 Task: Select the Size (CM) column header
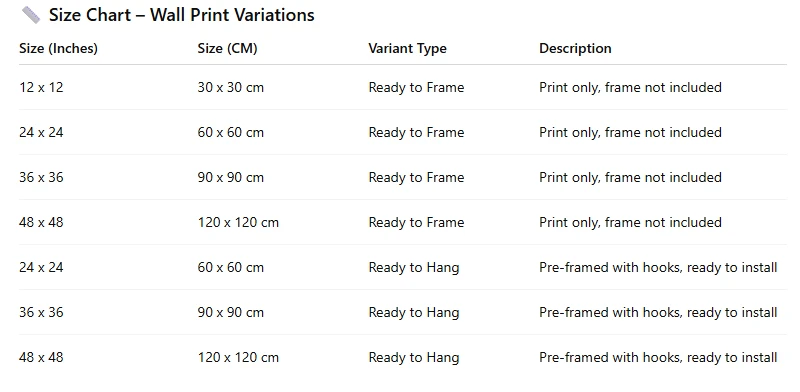pyautogui.click(x=228, y=48)
